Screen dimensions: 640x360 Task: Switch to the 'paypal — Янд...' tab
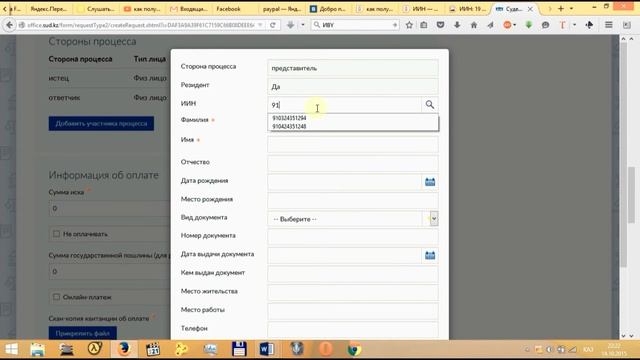282,9
